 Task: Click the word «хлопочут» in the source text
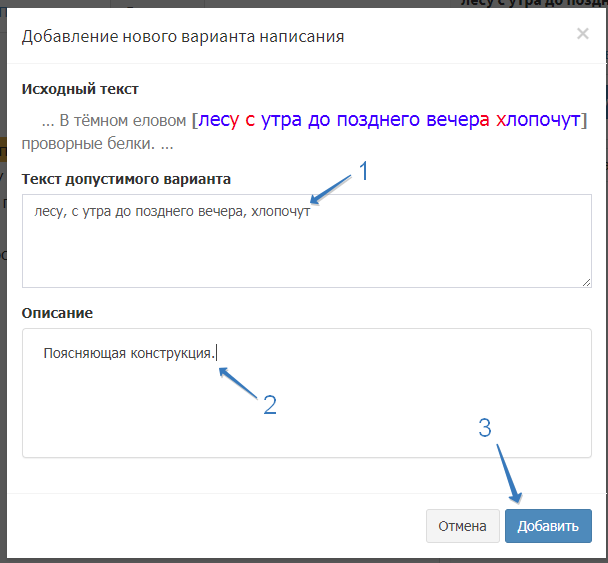coord(538,120)
